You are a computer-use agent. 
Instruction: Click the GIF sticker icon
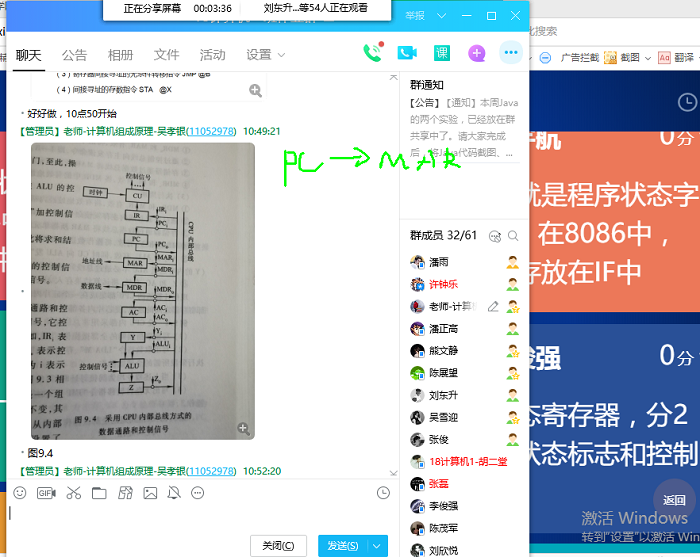click(x=46, y=493)
